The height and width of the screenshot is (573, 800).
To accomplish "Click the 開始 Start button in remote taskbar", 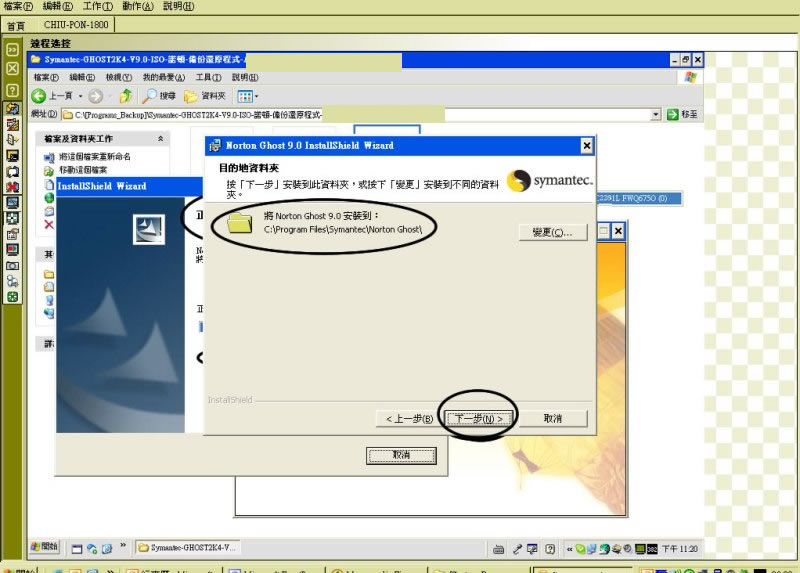I will click(44, 547).
